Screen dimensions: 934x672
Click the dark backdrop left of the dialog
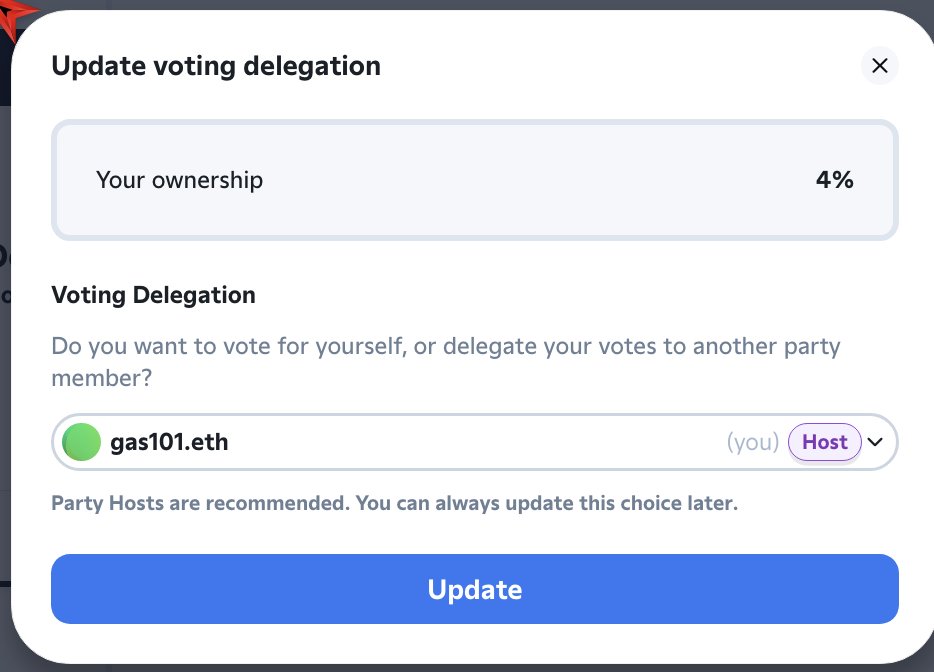coord(5,400)
